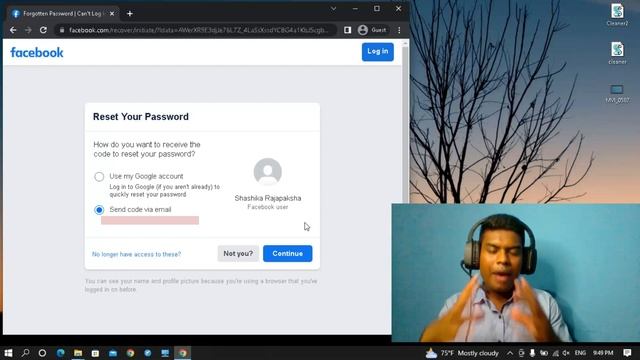Click the Continue button

click(287, 253)
